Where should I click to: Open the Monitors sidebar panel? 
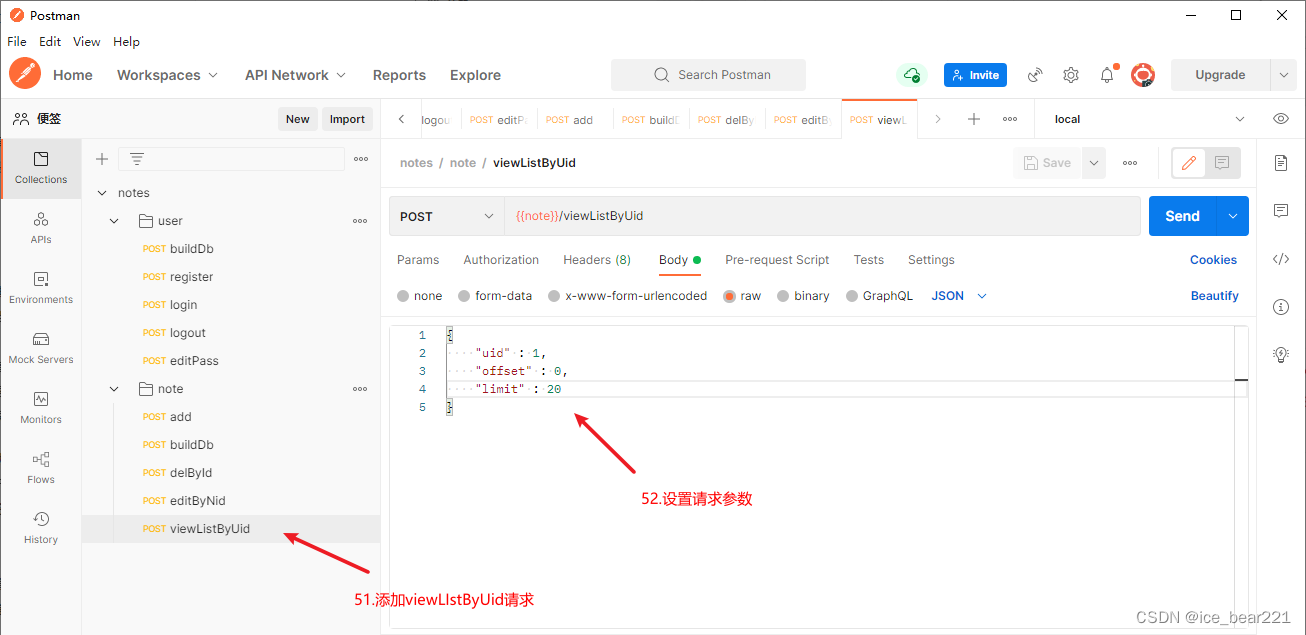pos(41,408)
